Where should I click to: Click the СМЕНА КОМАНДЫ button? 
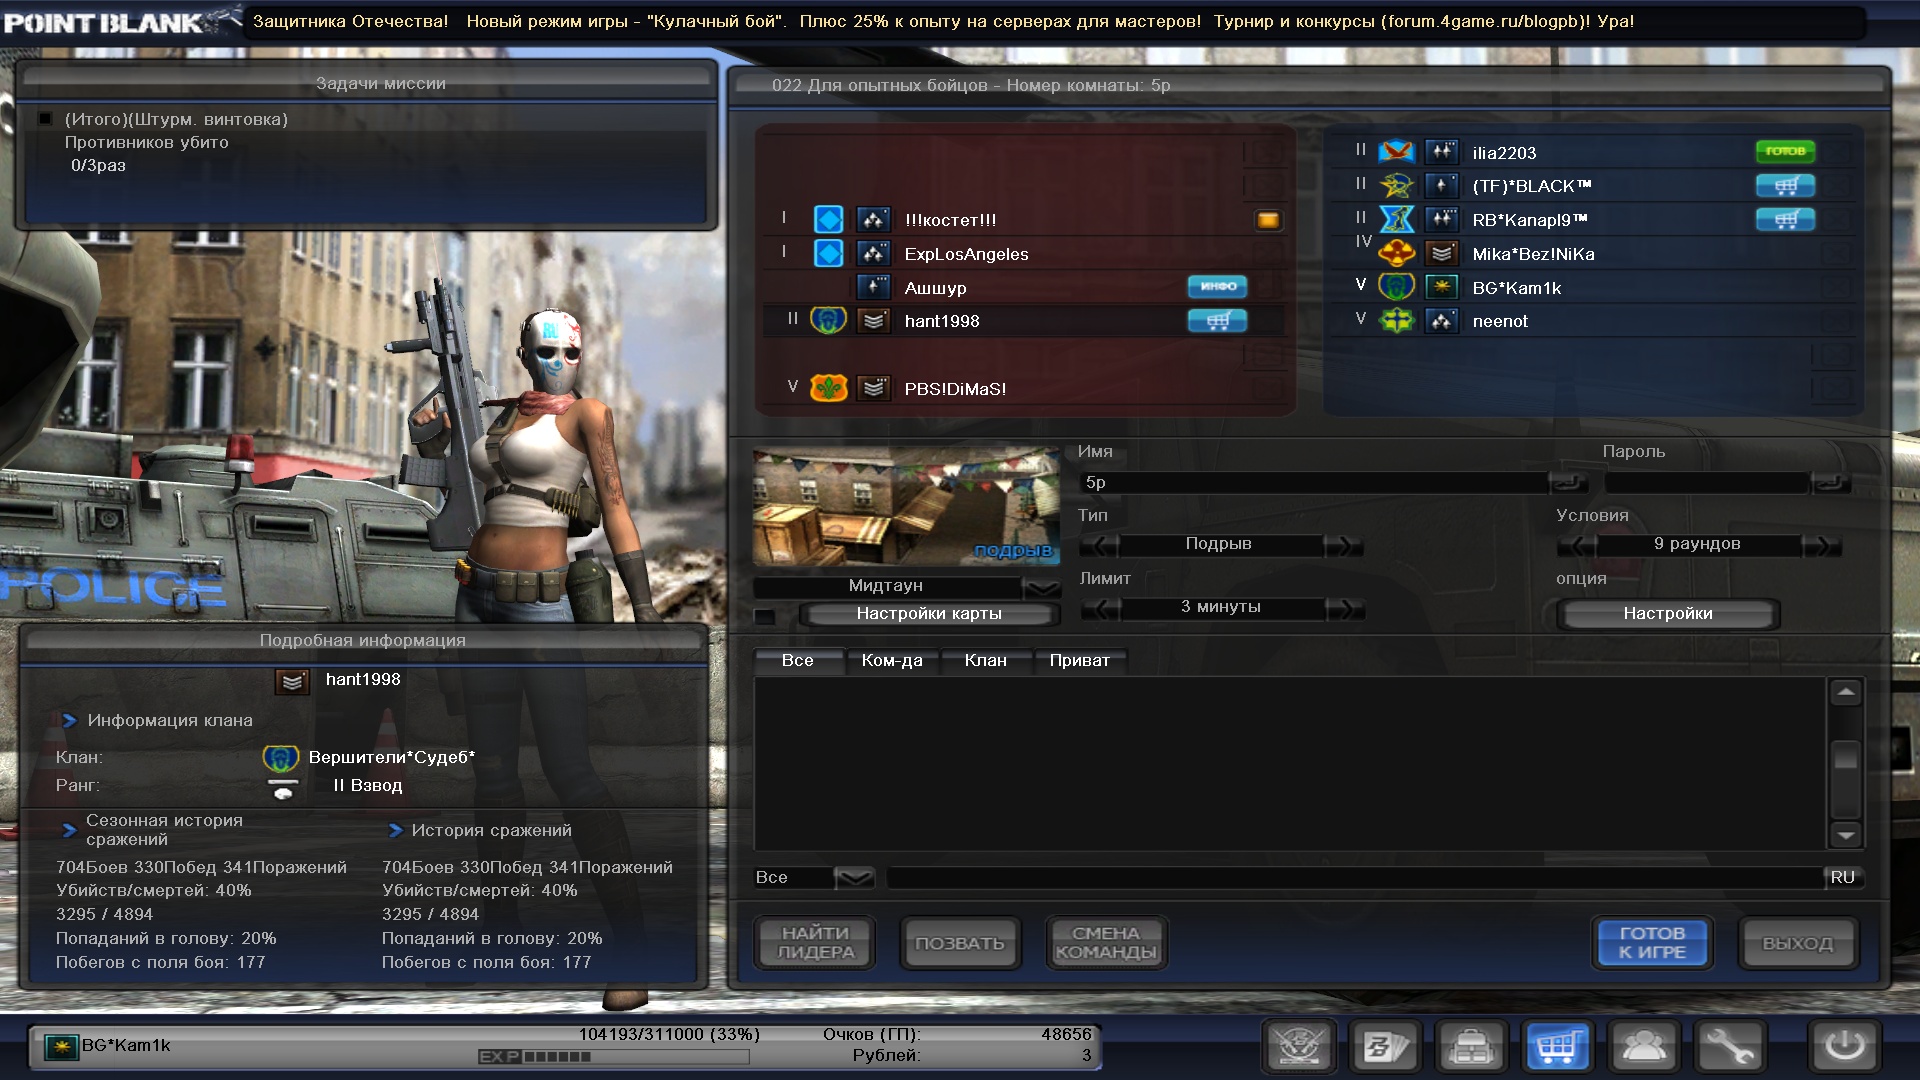coord(1105,943)
